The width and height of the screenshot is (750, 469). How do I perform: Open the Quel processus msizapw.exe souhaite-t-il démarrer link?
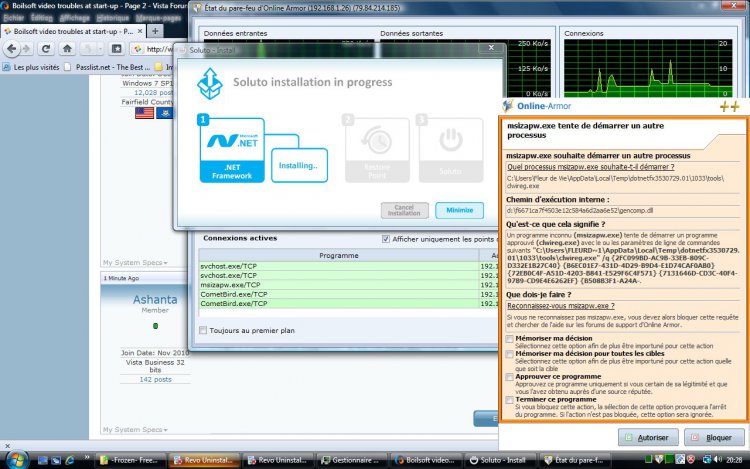[x=590, y=167]
